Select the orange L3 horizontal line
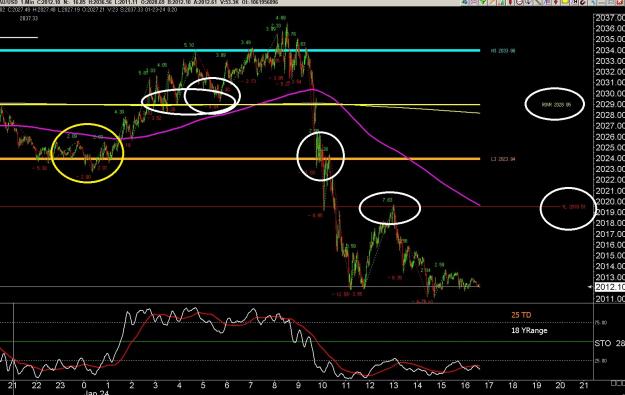 239,159
